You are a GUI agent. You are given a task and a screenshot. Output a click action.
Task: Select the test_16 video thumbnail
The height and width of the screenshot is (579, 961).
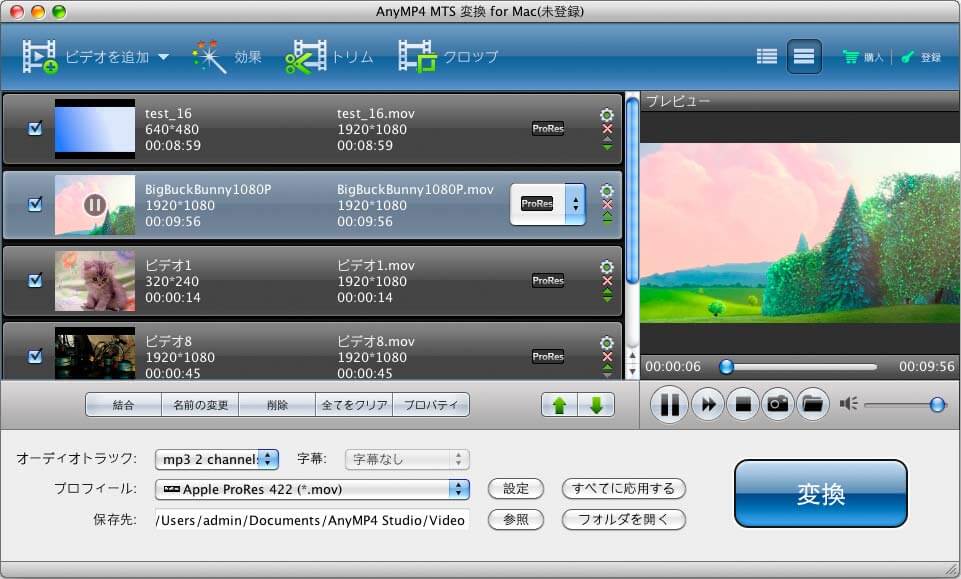95,129
